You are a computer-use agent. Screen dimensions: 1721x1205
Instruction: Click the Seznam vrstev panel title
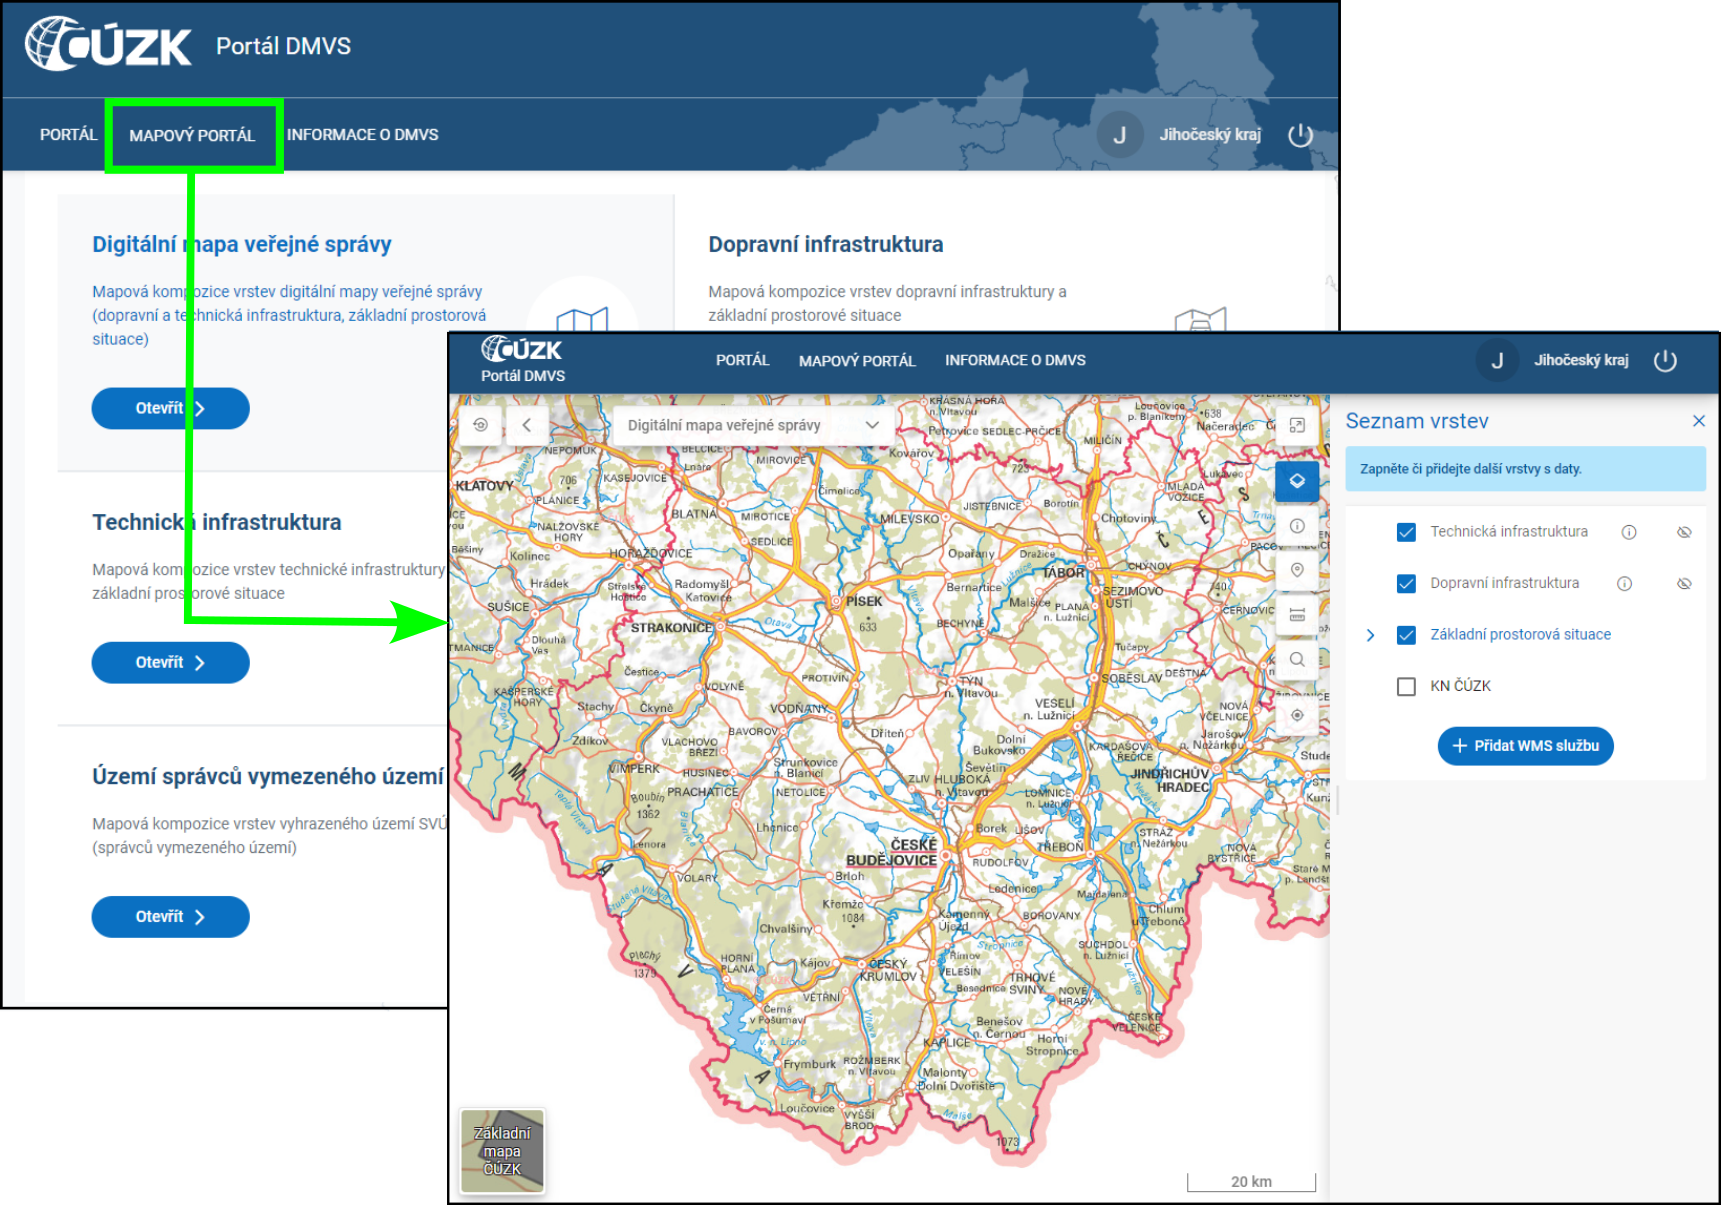pos(1416,421)
